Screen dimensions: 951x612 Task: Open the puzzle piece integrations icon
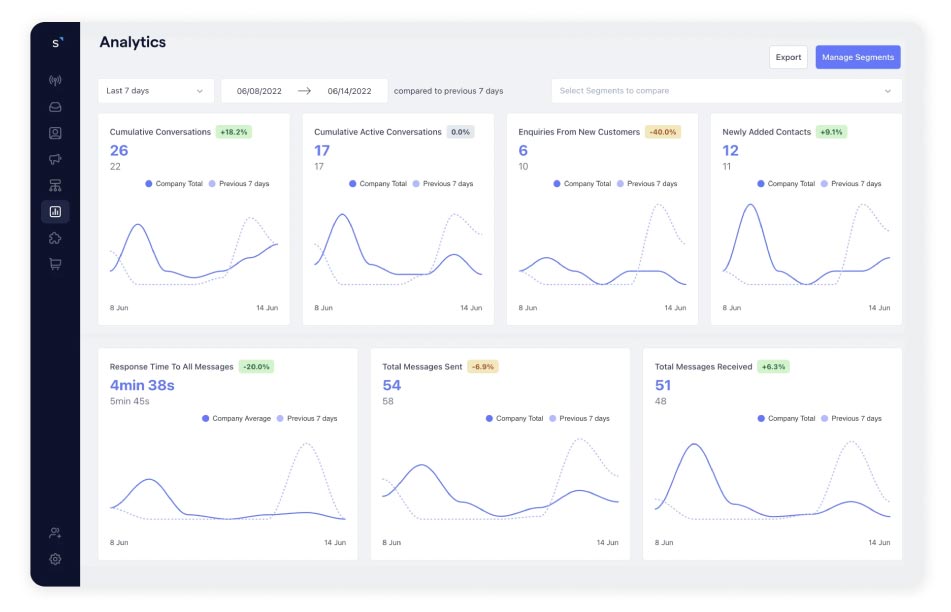pyautogui.click(x=55, y=238)
